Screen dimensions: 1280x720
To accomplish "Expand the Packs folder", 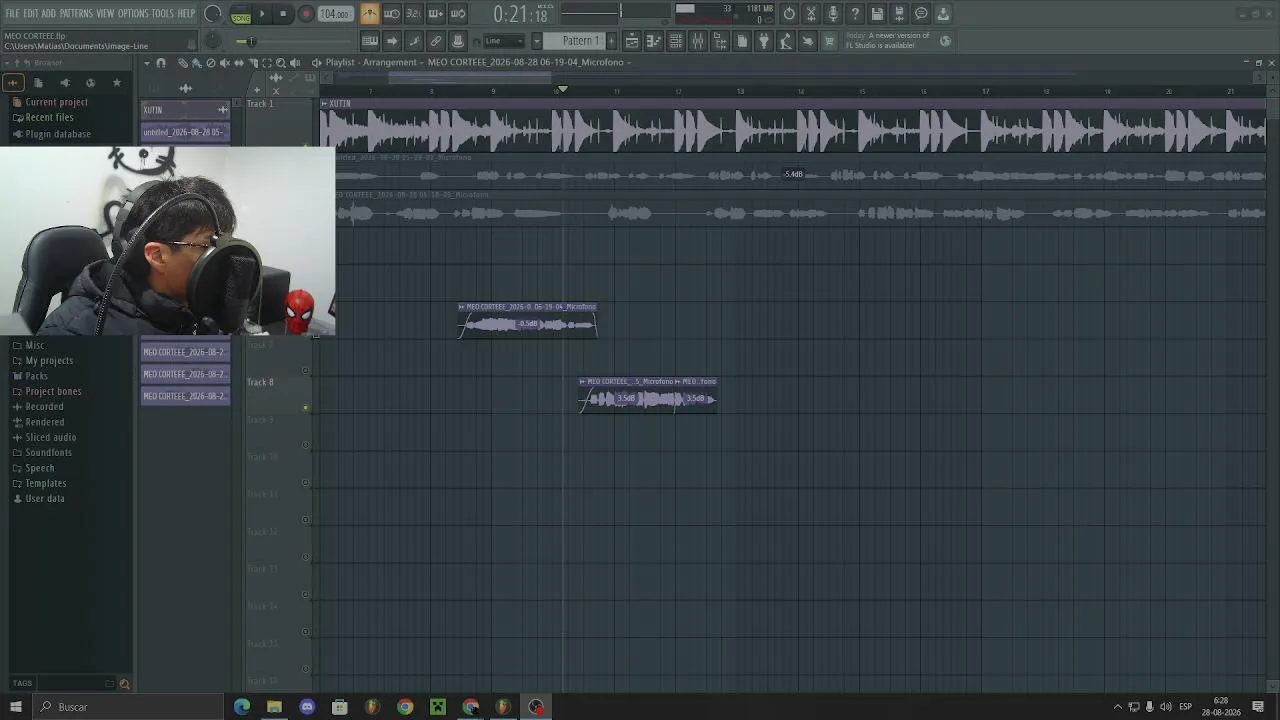I will (36, 376).
